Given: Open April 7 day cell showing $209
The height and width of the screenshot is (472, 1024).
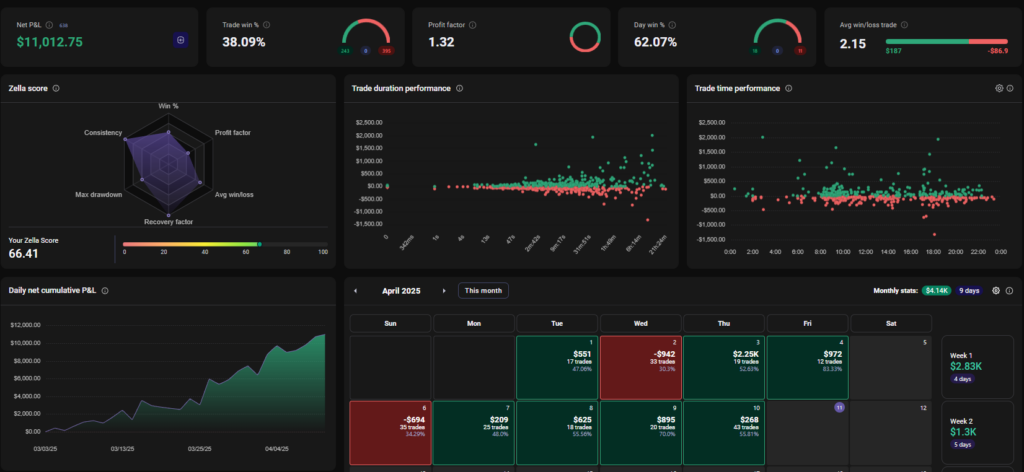Looking at the screenshot, I should [x=473, y=433].
